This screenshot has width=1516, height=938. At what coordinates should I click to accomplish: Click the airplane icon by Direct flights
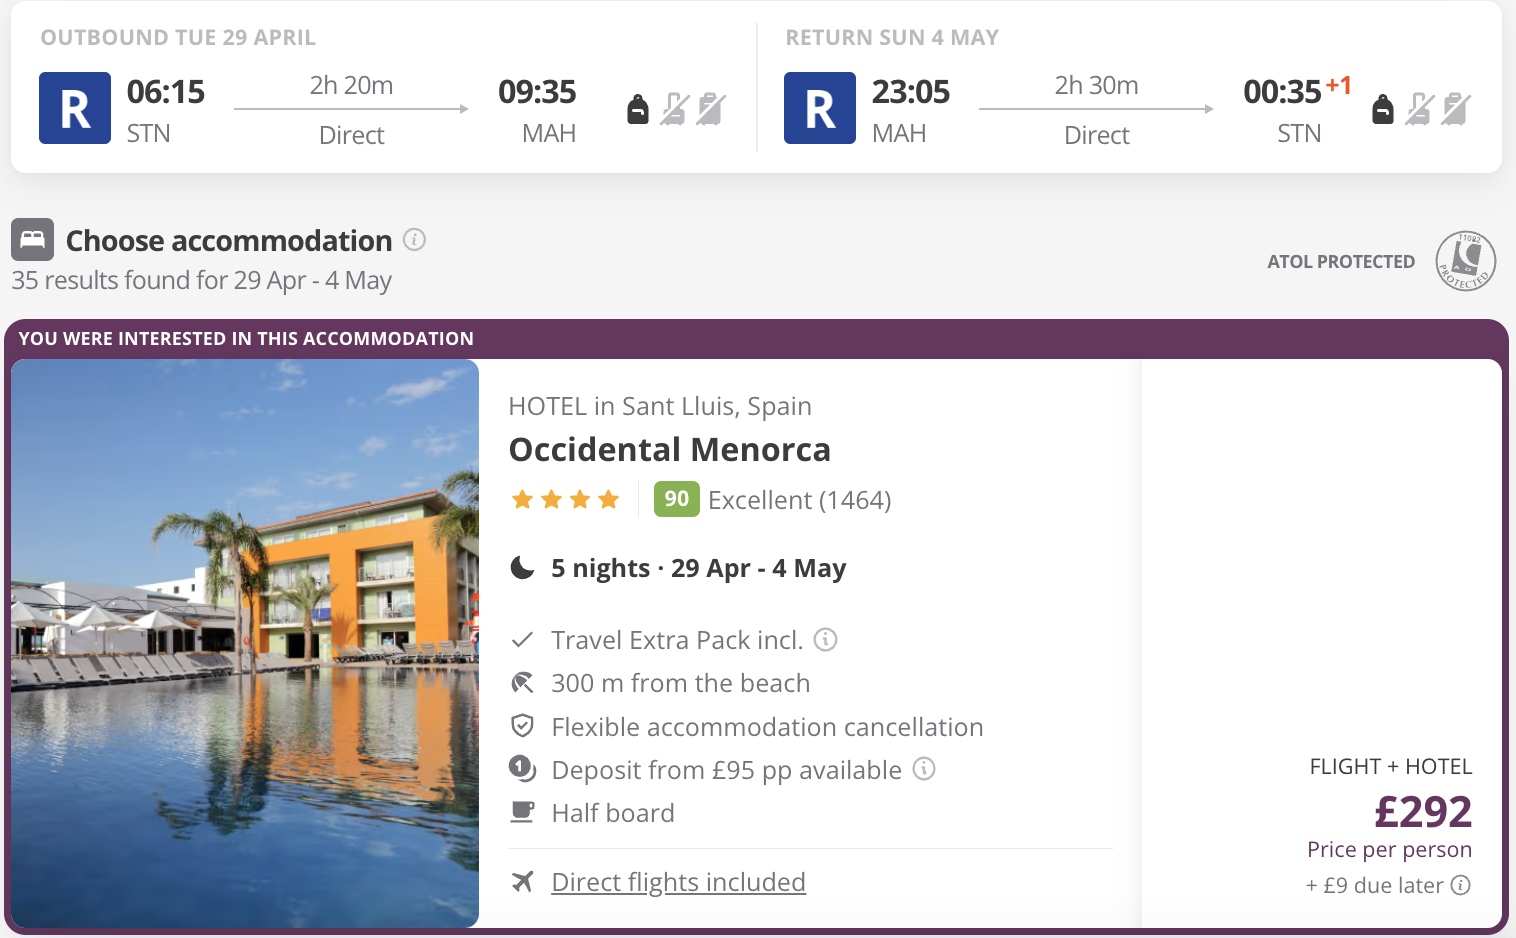coord(522,881)
